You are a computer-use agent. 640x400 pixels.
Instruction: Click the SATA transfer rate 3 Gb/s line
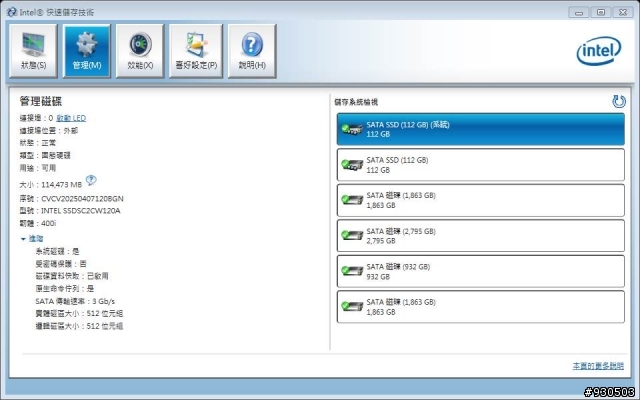click(75, 301)
